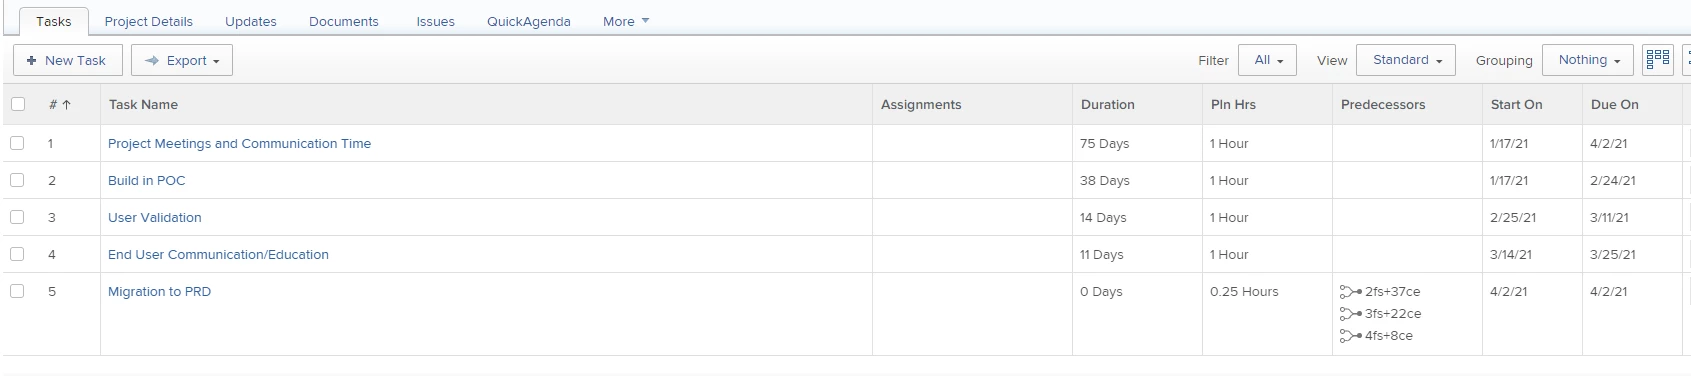Viewport: 1691px width, 376px height.
Task: Click the 4fs+8ce predecessor link icon
Action: click(1350, 336)
